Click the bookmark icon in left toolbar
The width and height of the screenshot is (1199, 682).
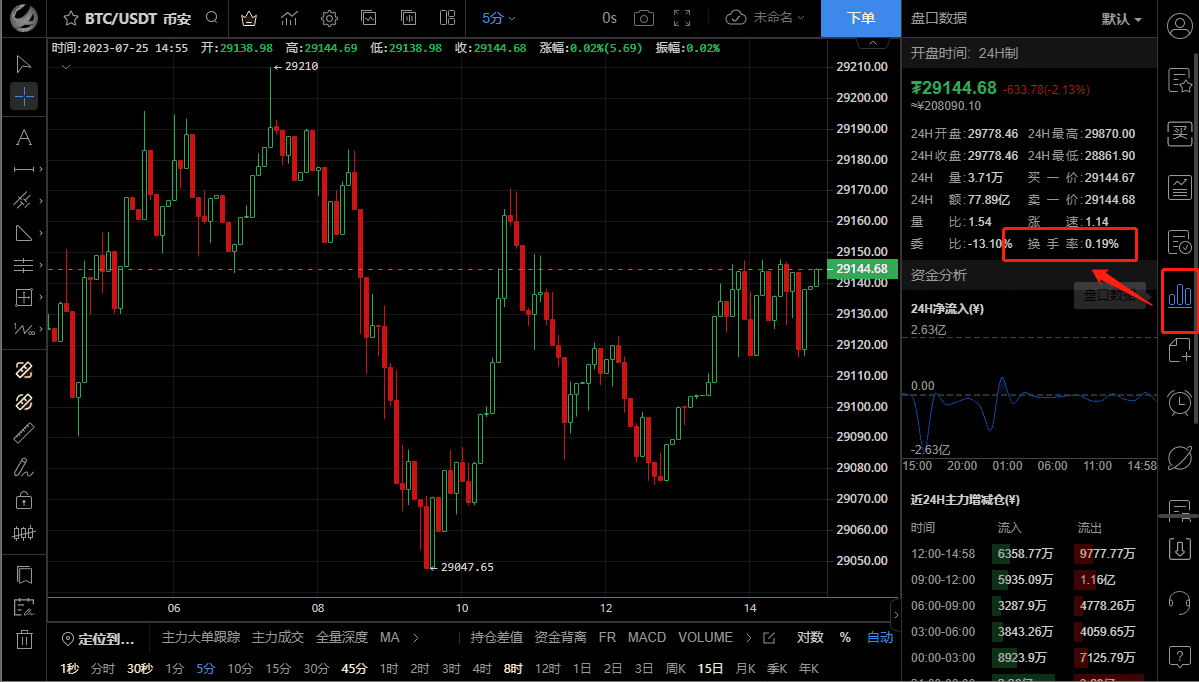point(24,575)
